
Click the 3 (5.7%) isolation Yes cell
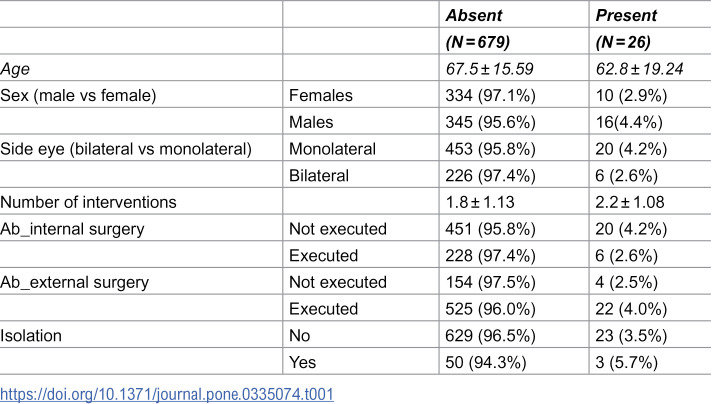627,362
